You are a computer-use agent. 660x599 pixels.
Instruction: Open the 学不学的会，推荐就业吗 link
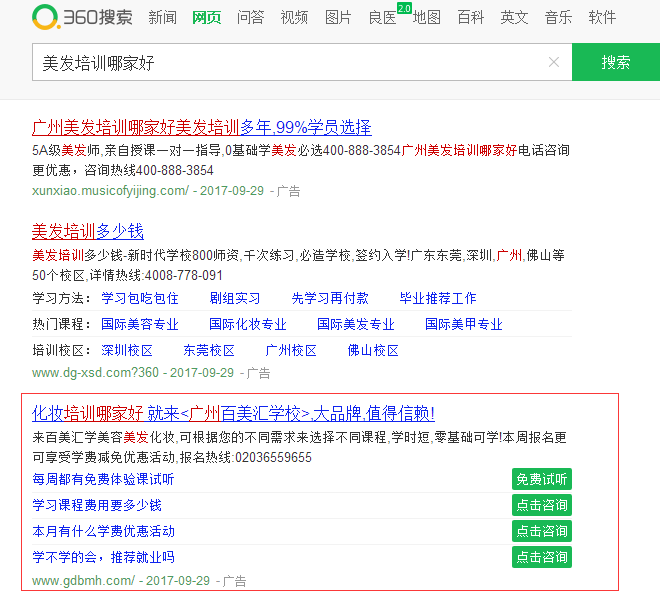click(x=103, y=557)
